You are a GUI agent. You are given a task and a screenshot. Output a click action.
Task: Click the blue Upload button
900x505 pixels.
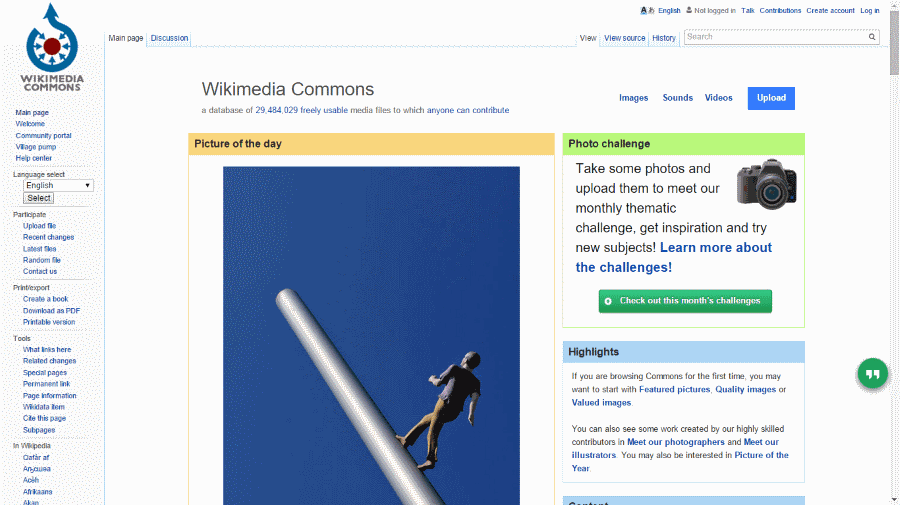pyautogui.click(x=771, y=98)
